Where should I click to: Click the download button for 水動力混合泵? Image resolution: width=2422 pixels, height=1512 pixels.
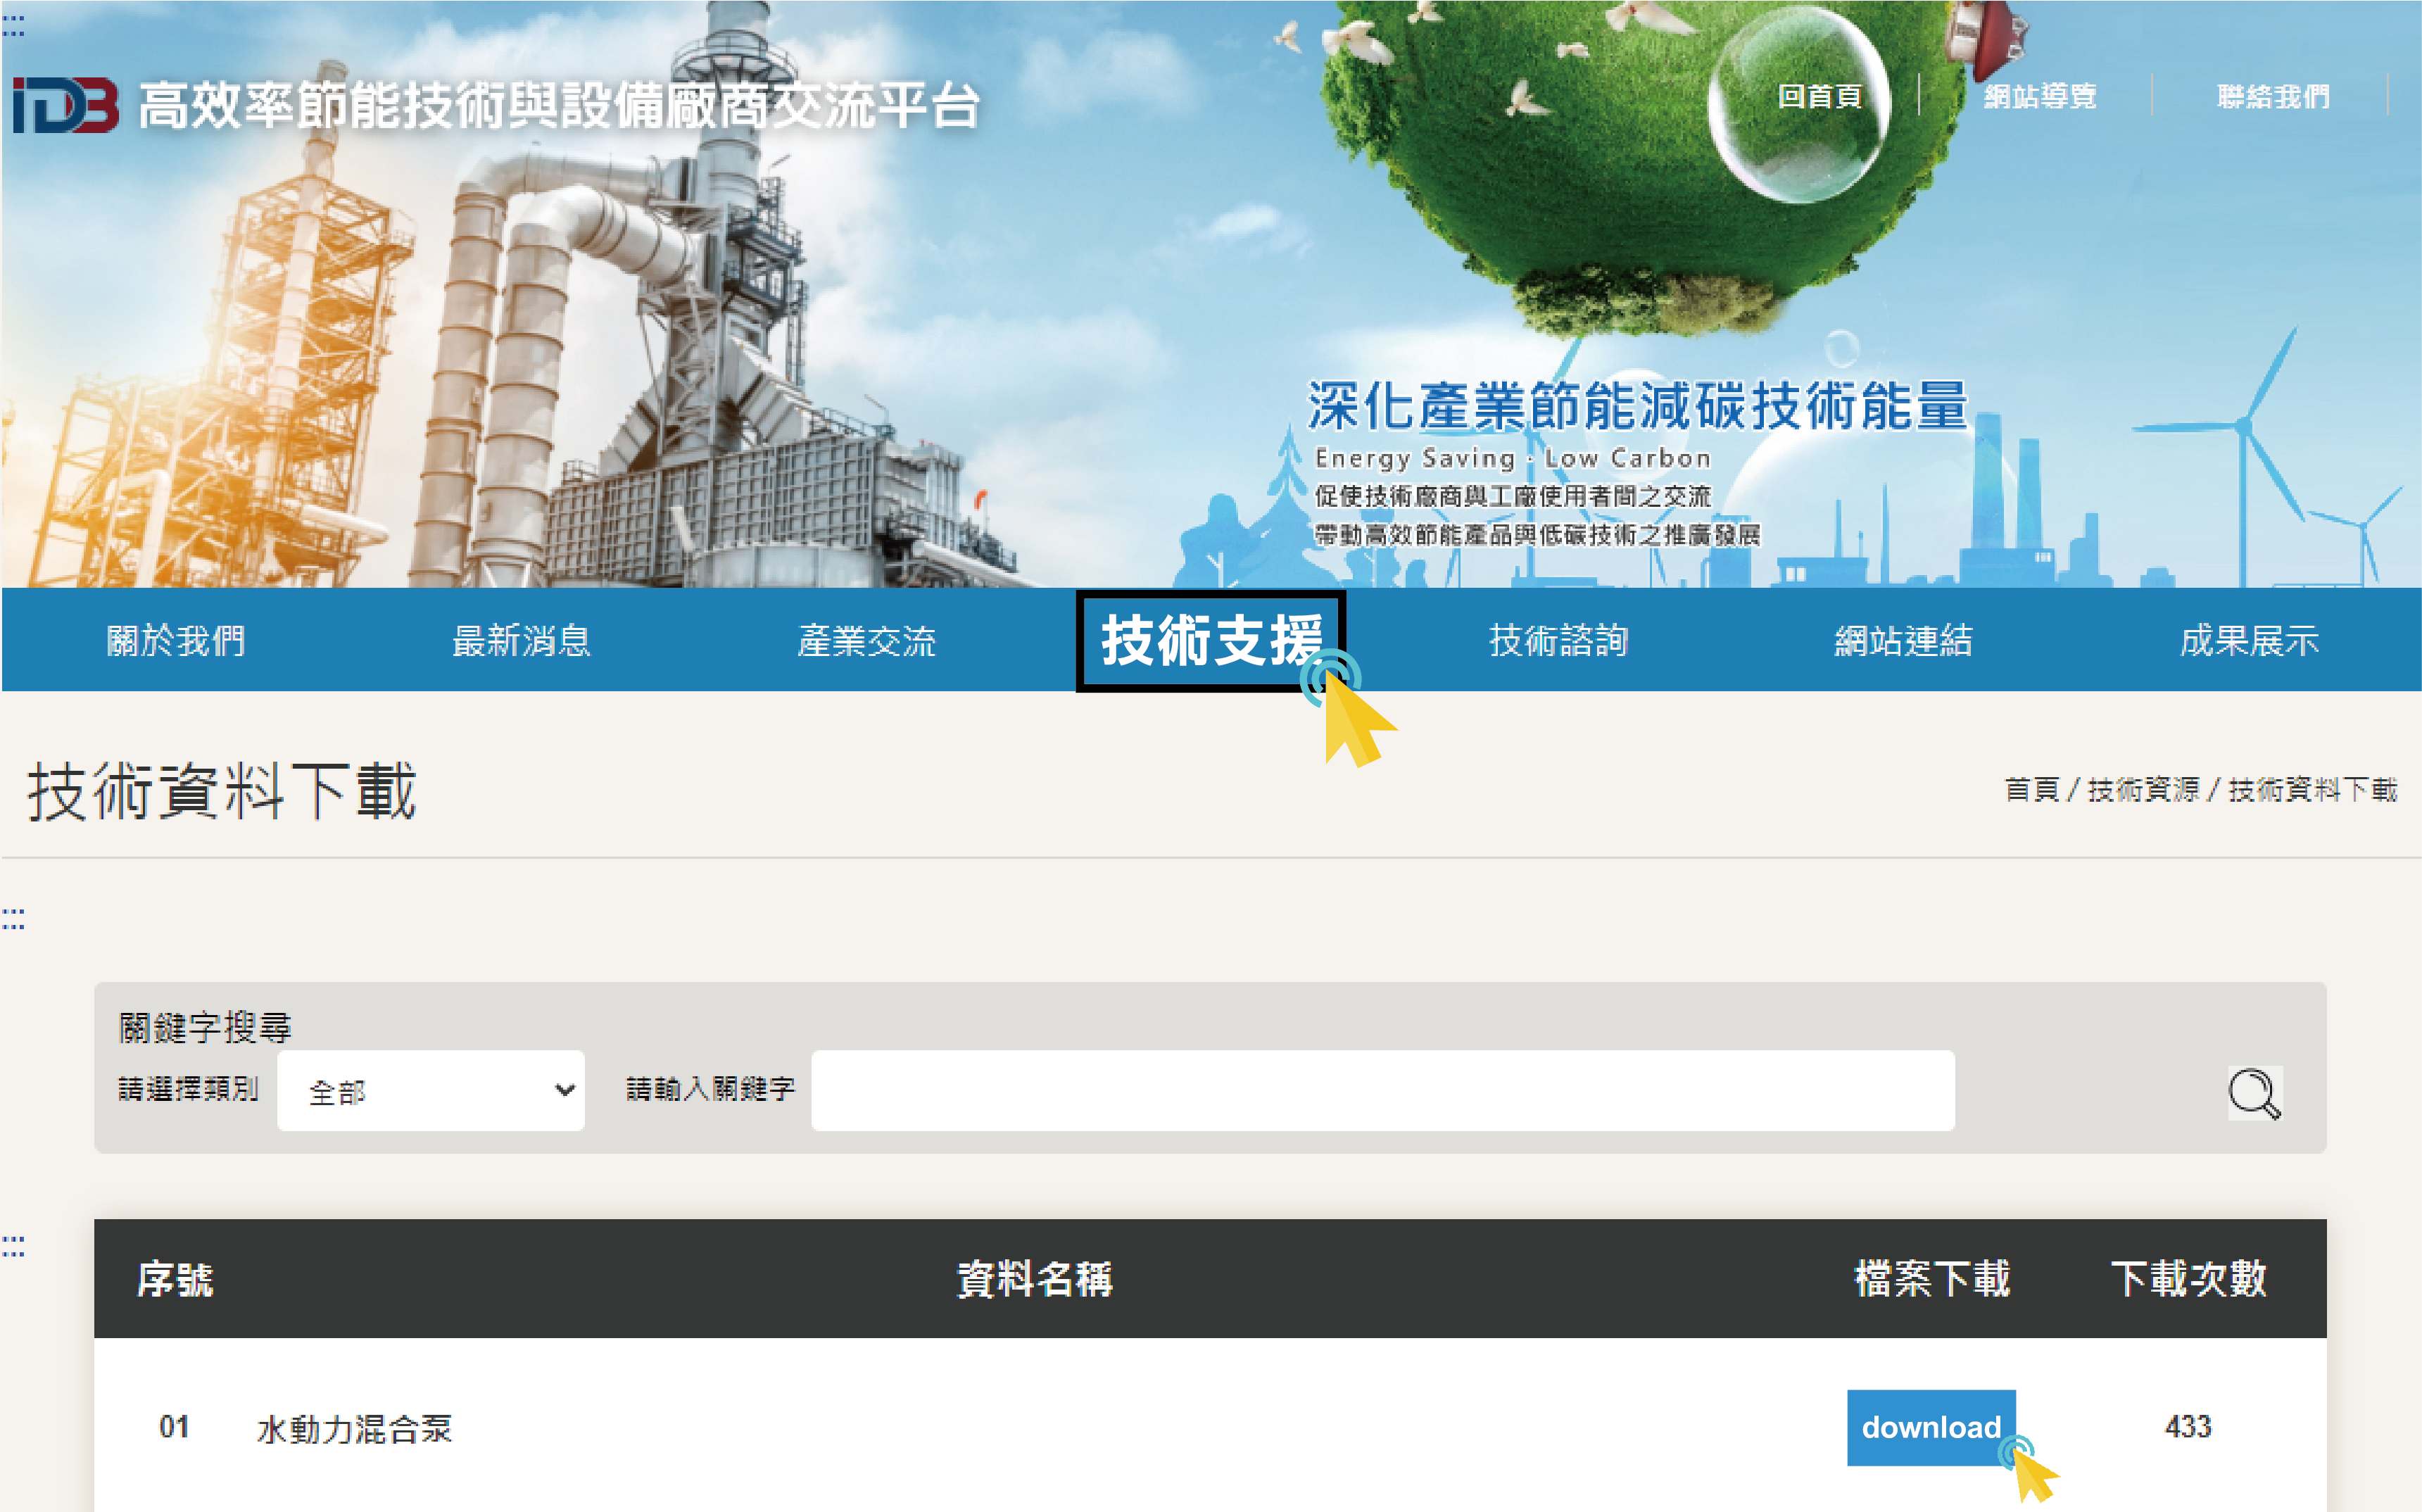point(1930,1427)
